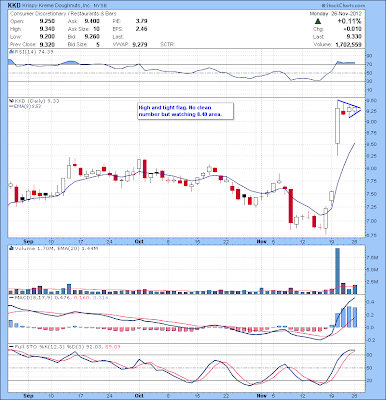This screenshot has width=386, height=400.
Task: Click the EMA(9) 8.52 overlay label
Action: click(26, 106)
